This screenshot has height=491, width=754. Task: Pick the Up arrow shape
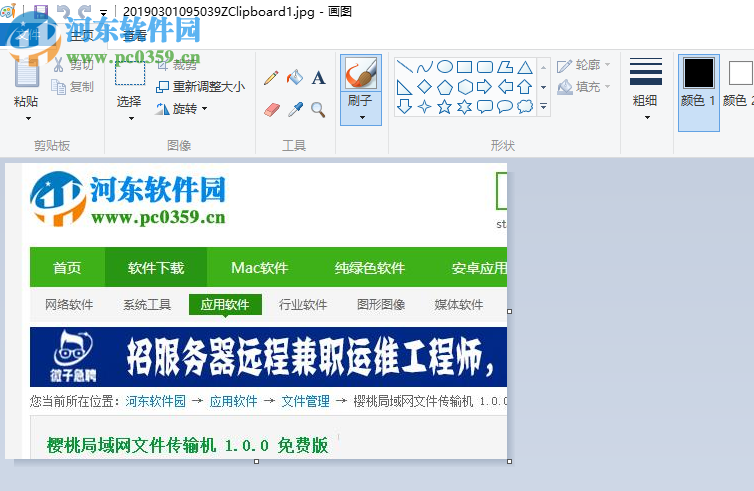pyautogui.click(x=525, y=87)
